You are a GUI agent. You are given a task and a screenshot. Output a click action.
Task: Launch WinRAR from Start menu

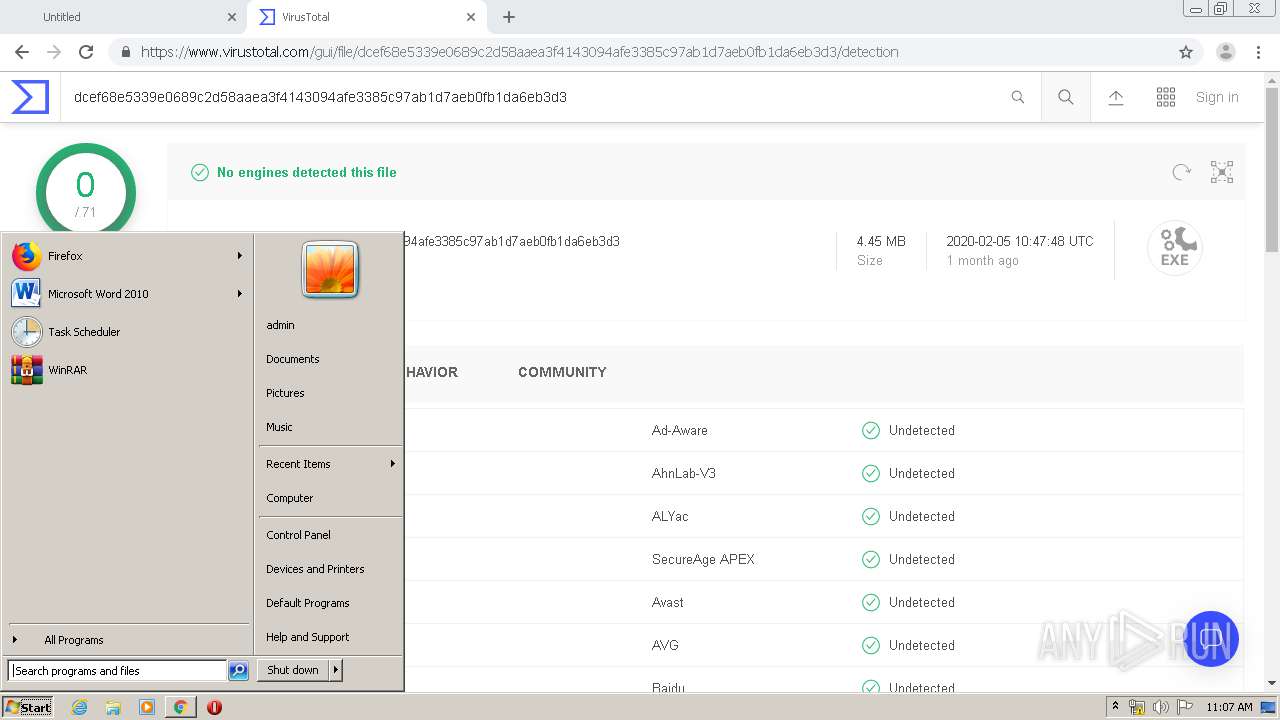[125, 370]
